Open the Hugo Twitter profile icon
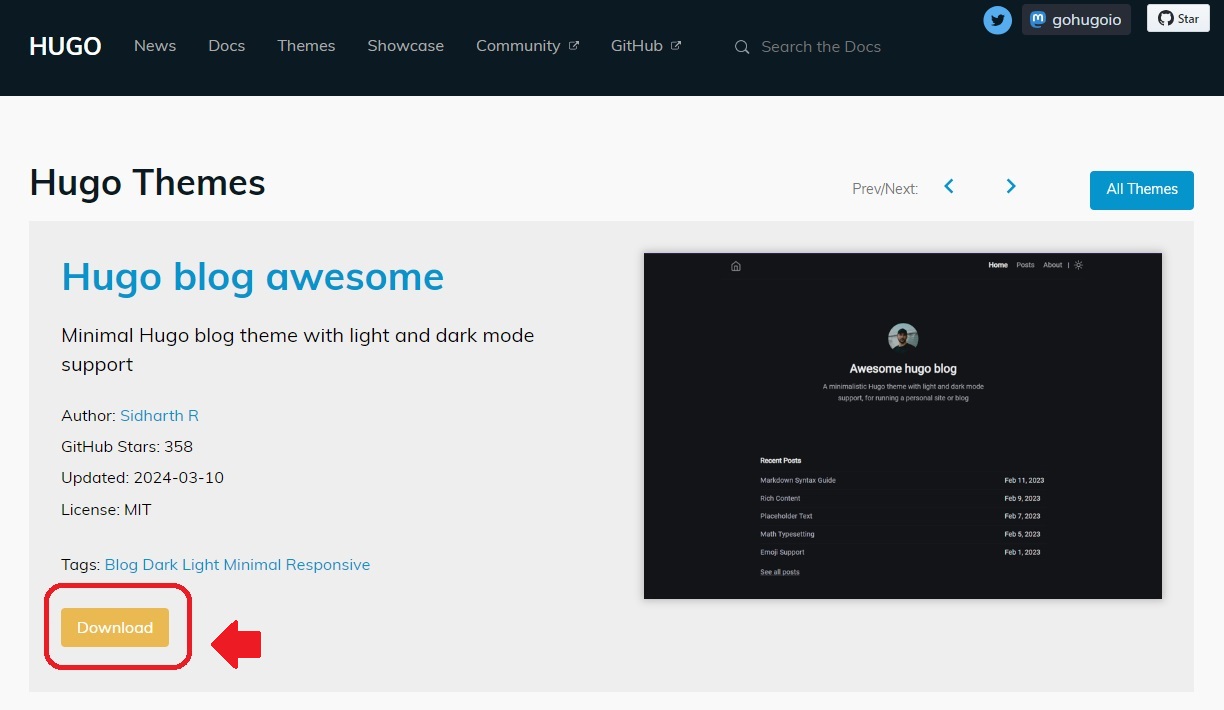 coord(997,20)
